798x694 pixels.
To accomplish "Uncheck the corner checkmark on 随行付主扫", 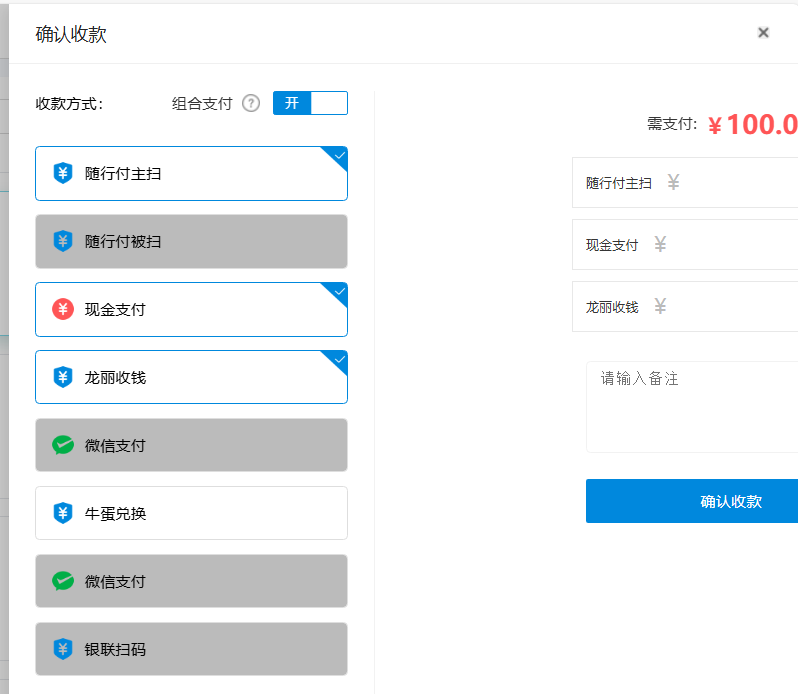I will 339,155.
